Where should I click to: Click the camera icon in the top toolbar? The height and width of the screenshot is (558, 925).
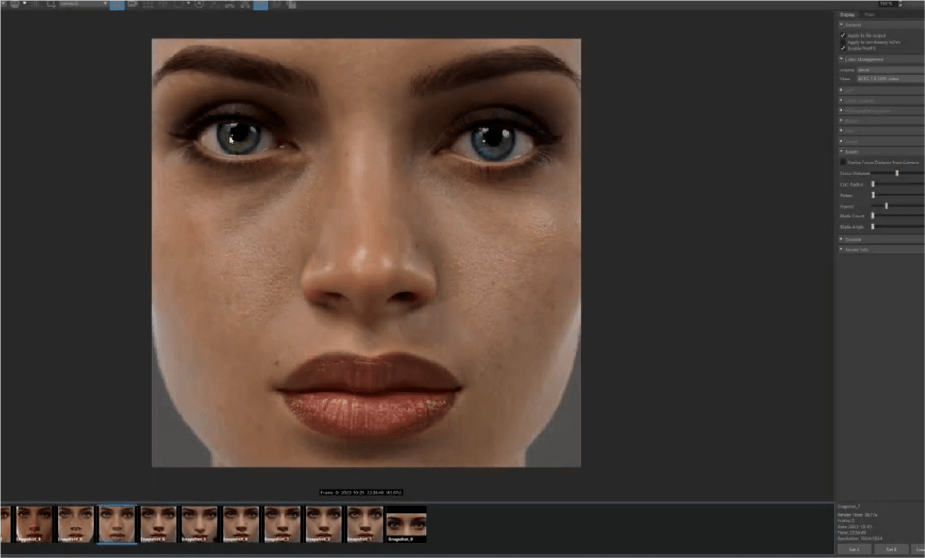click(132, 4)
